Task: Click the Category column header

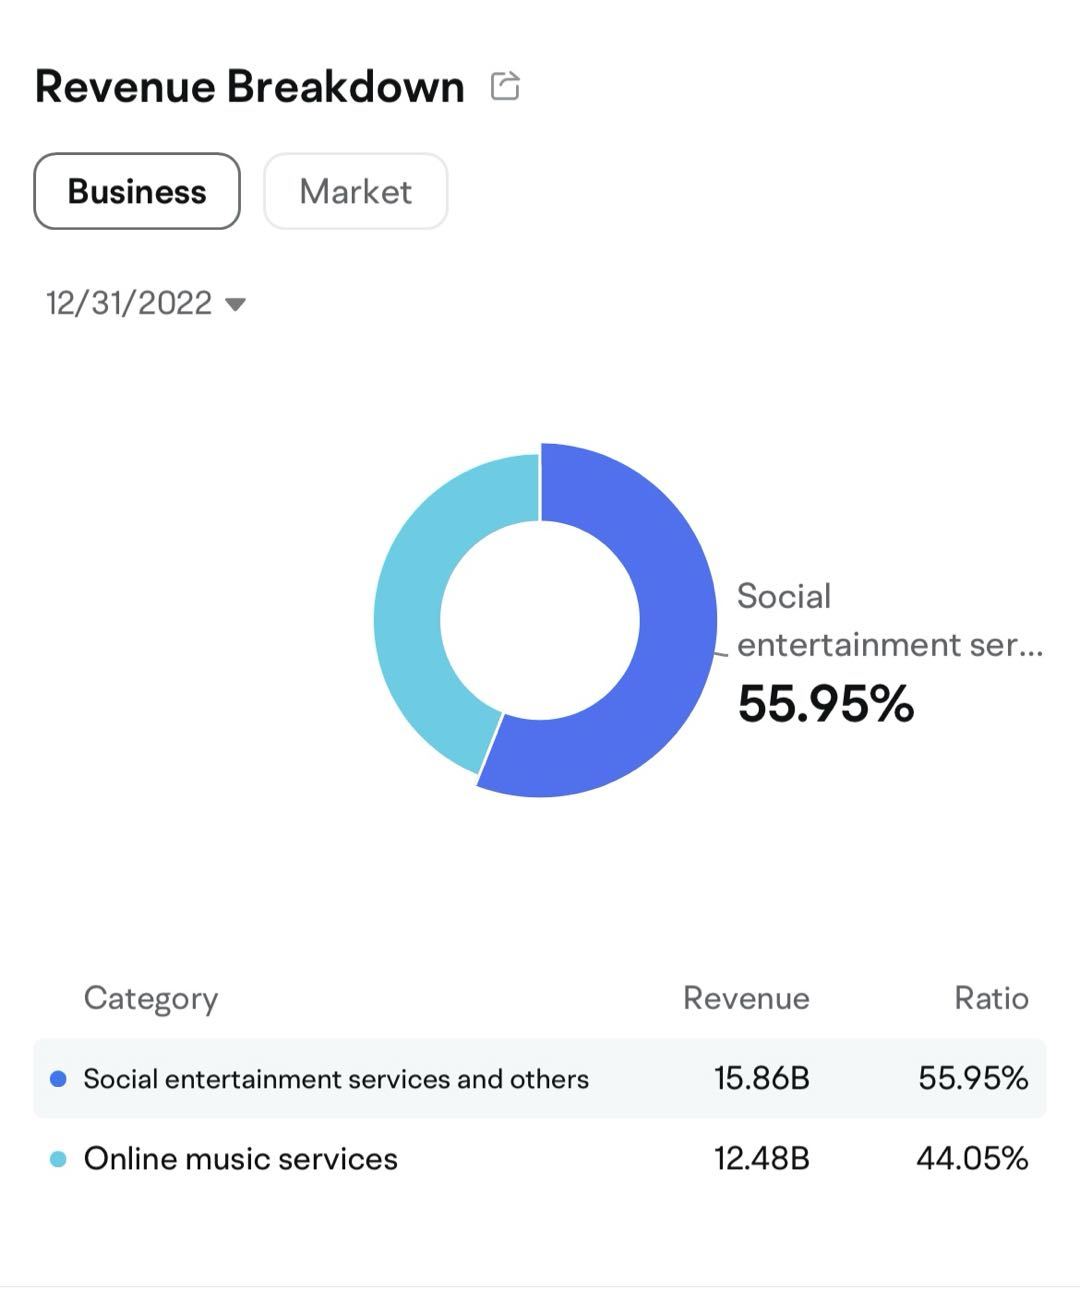Action: click(x=151, y=998)
